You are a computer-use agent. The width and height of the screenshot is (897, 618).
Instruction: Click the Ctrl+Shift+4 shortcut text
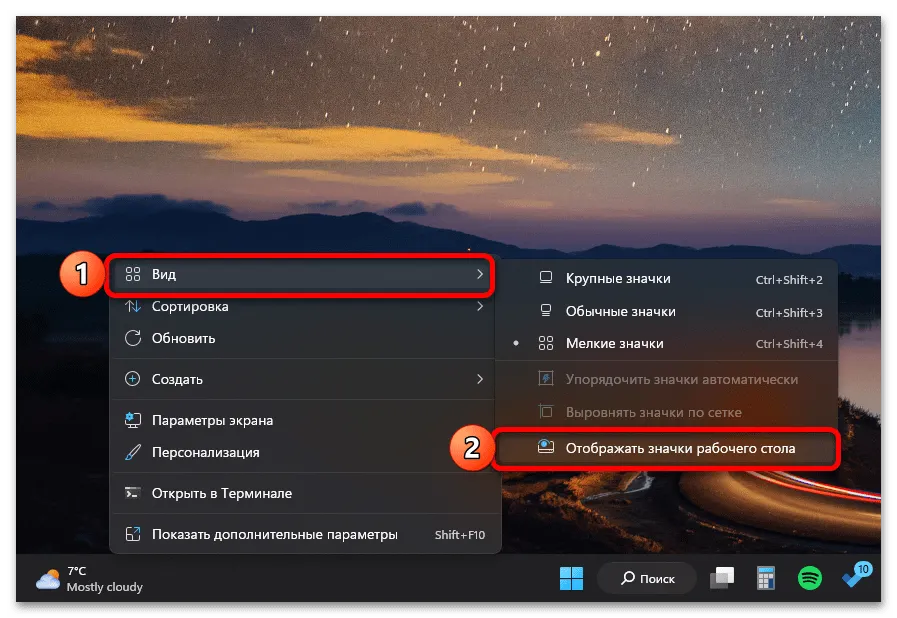coord(789,344)
